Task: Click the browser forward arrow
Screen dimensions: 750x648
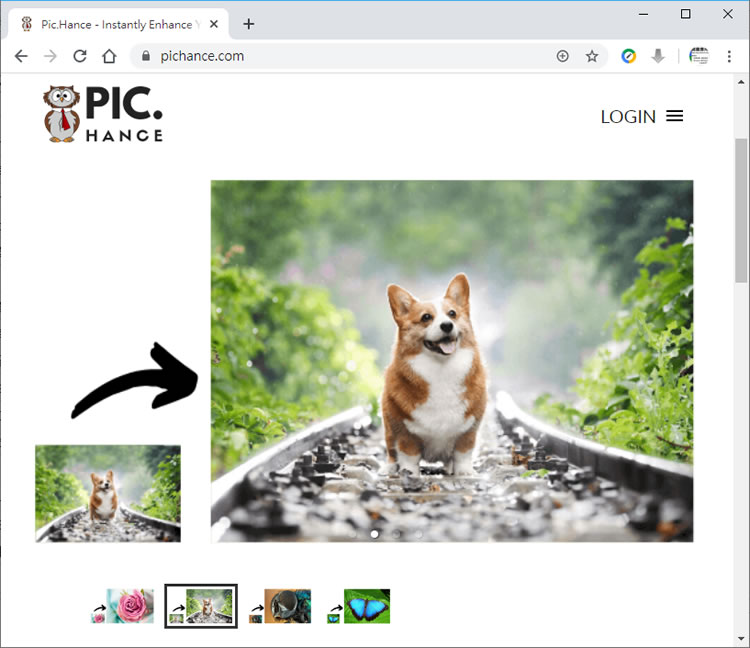Action: coord(50,56)
